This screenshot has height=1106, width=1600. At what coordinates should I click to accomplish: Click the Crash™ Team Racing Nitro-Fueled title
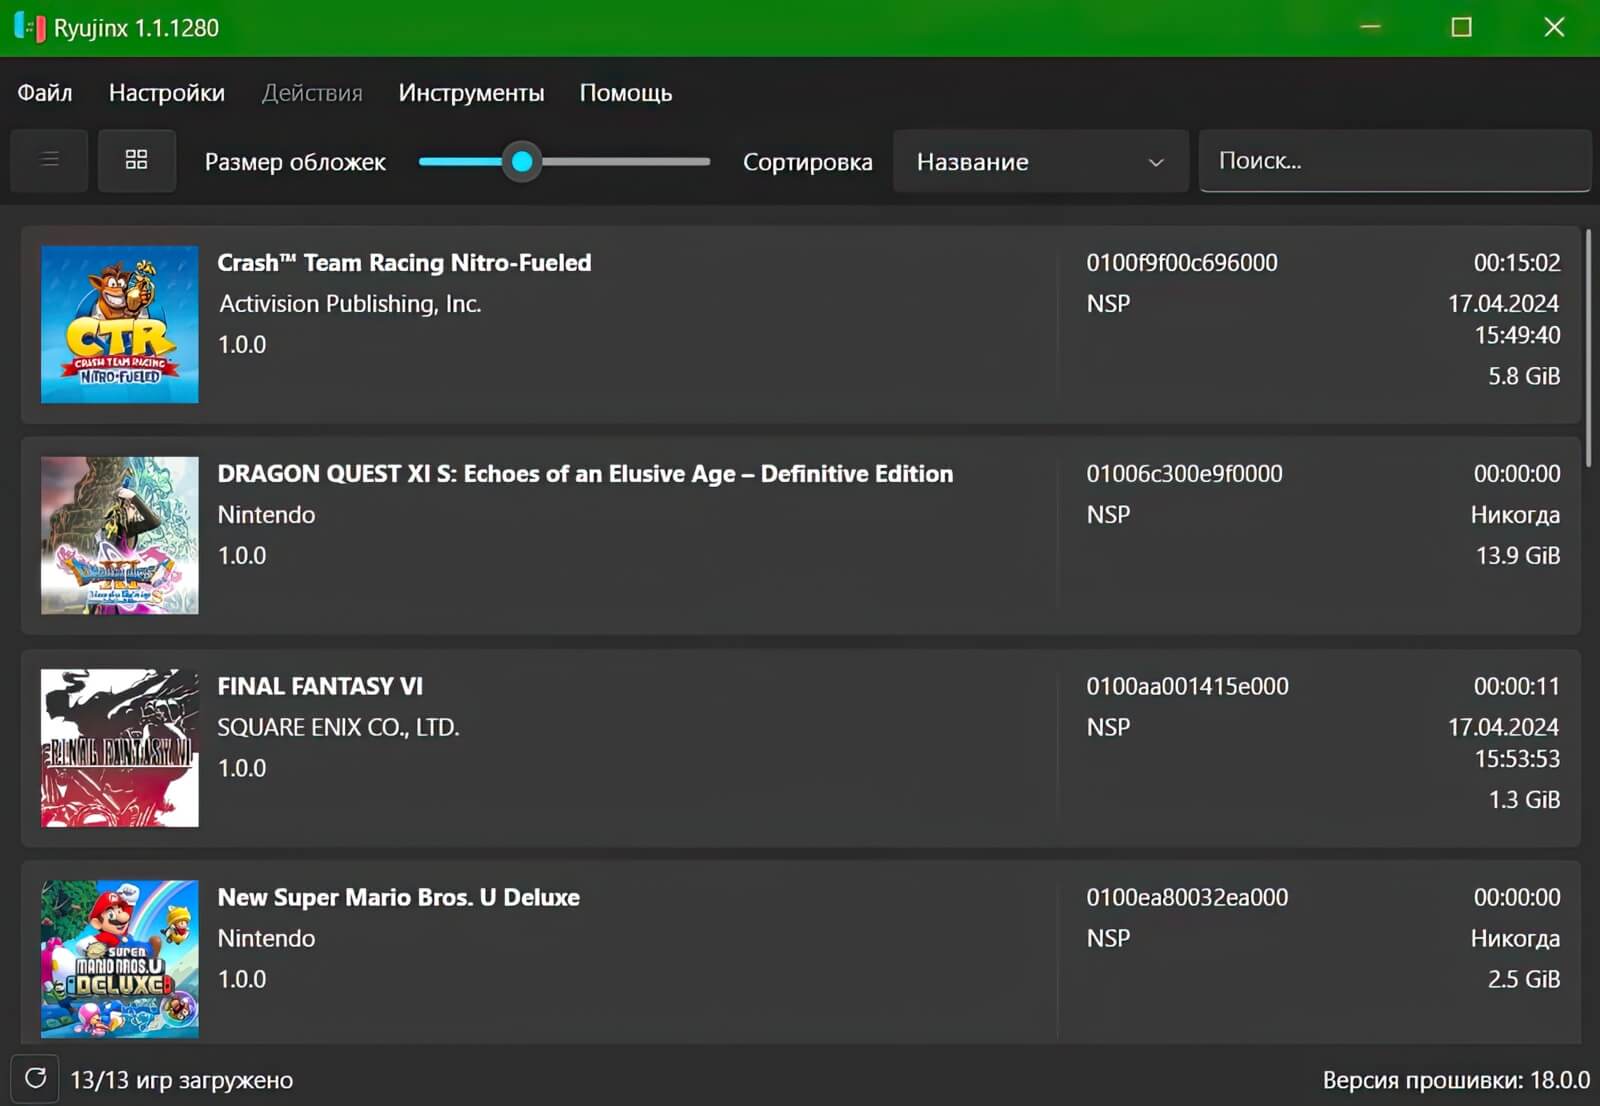[404, 263]
